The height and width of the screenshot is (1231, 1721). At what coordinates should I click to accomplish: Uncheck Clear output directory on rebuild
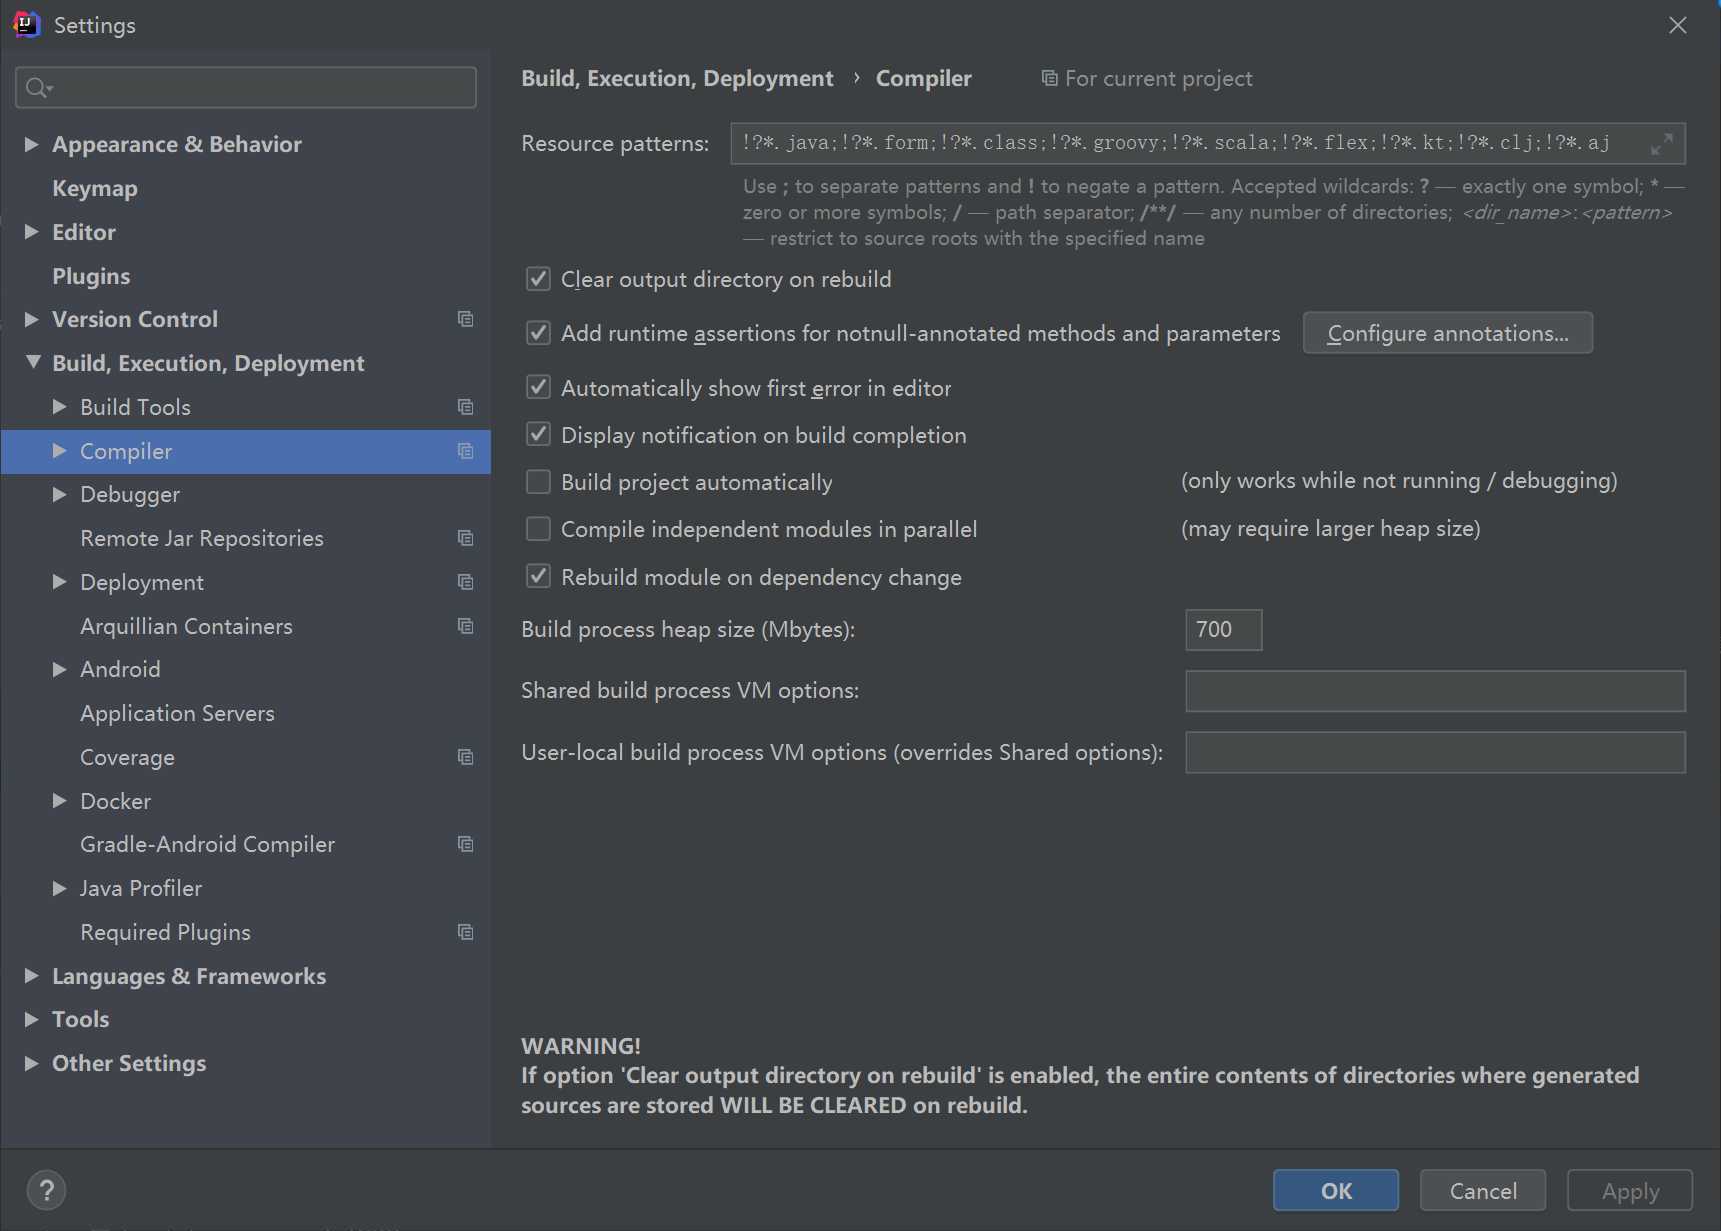point(538,279)
